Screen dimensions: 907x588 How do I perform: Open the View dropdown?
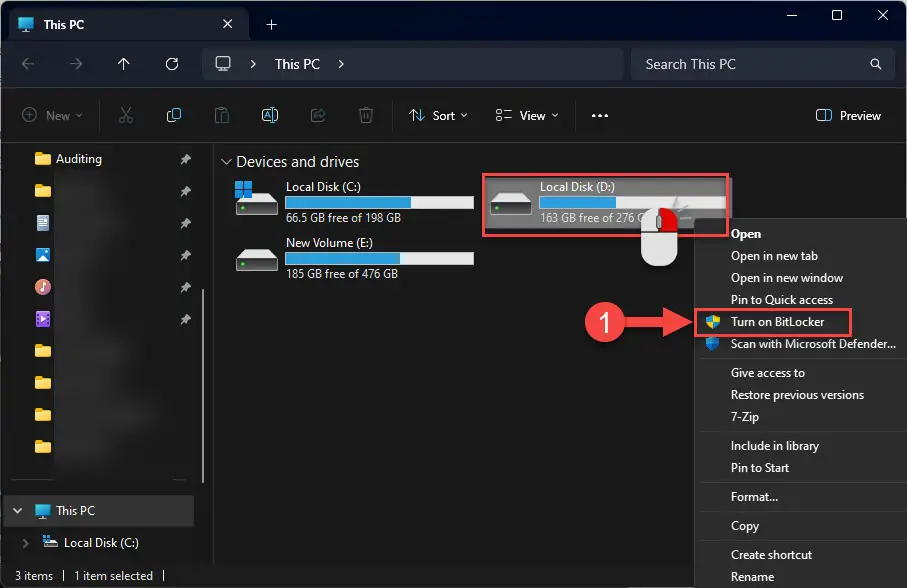[x=527, y=116]
